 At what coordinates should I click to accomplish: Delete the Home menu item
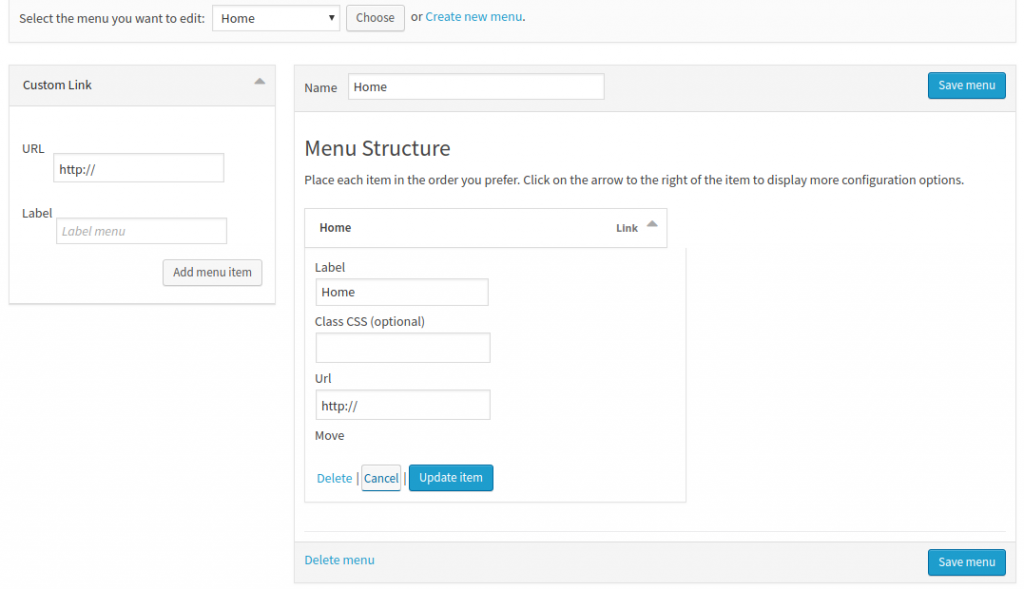coord(334,478)
